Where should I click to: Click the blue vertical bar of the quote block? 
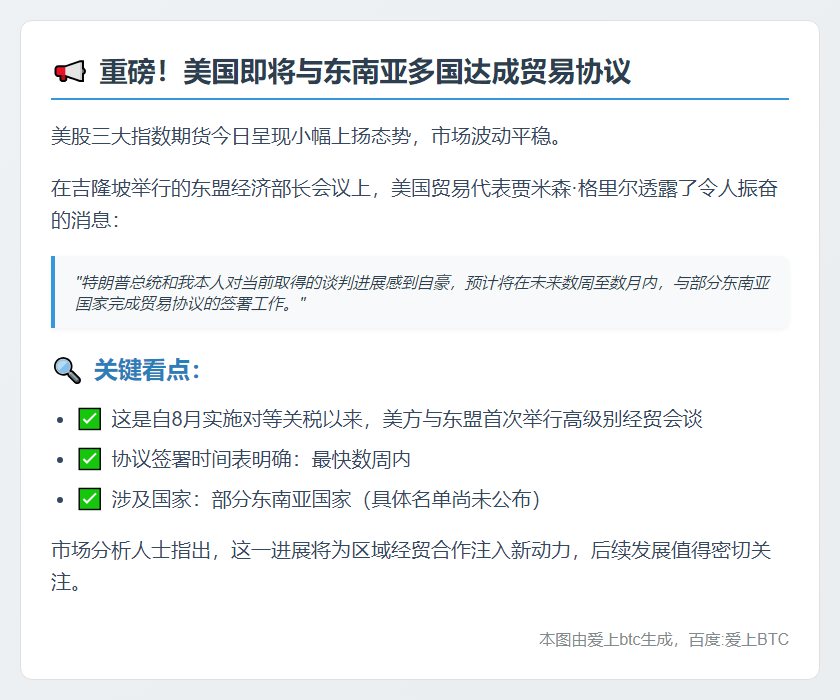53,292
